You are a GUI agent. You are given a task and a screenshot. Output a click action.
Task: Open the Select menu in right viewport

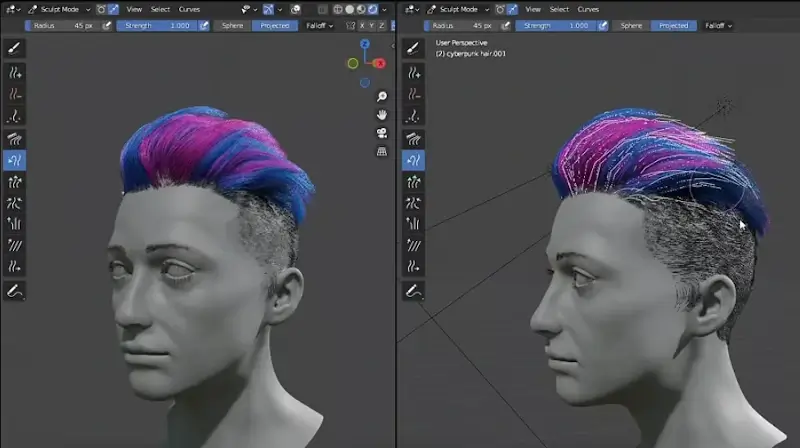[x=559, y=9]
